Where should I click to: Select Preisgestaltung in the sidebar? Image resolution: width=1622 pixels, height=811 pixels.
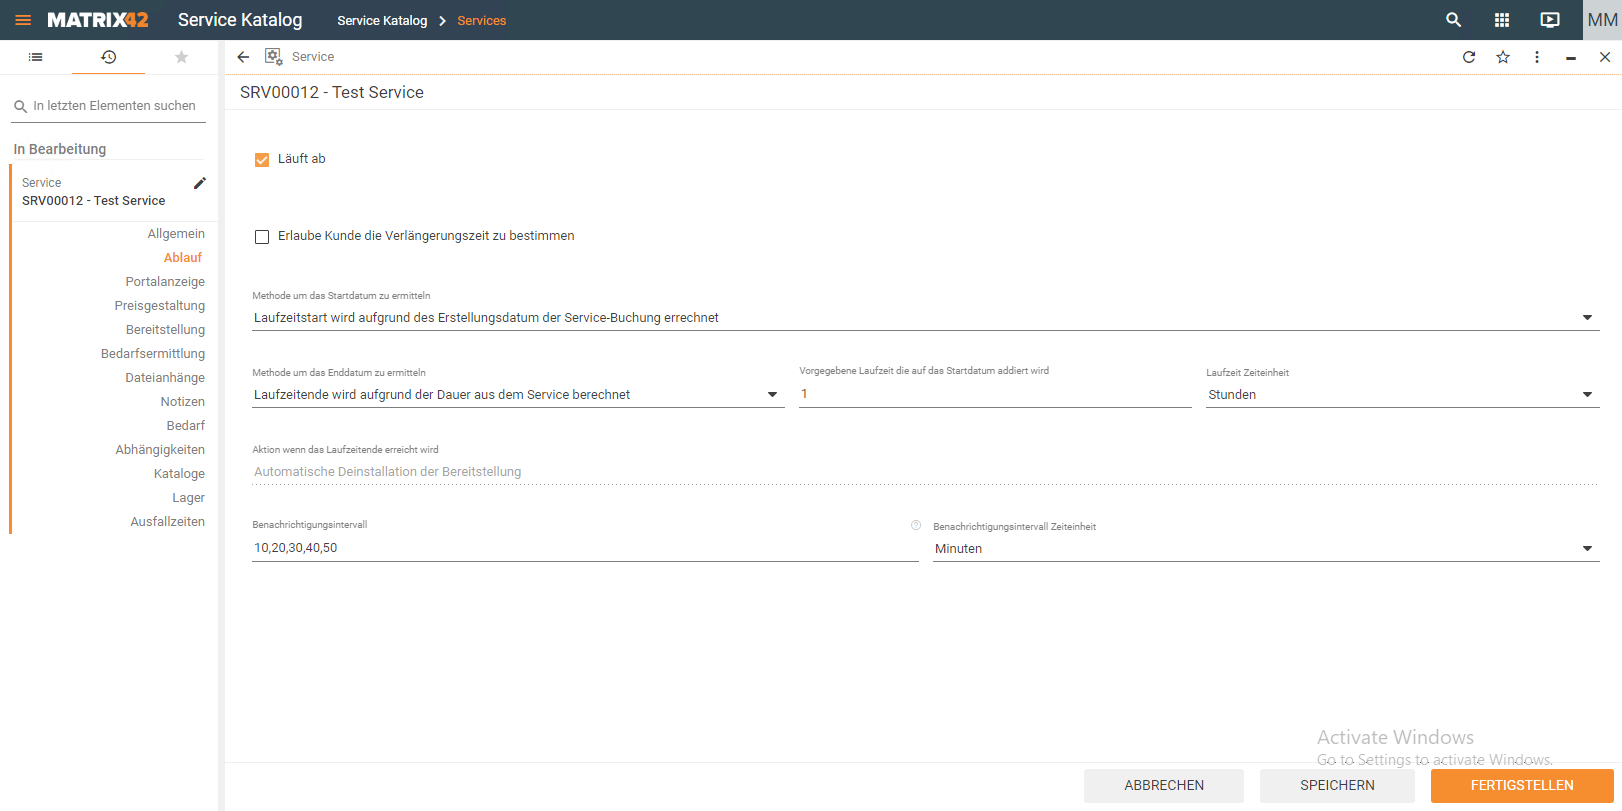pyautogui.click(x=159, y=306)
